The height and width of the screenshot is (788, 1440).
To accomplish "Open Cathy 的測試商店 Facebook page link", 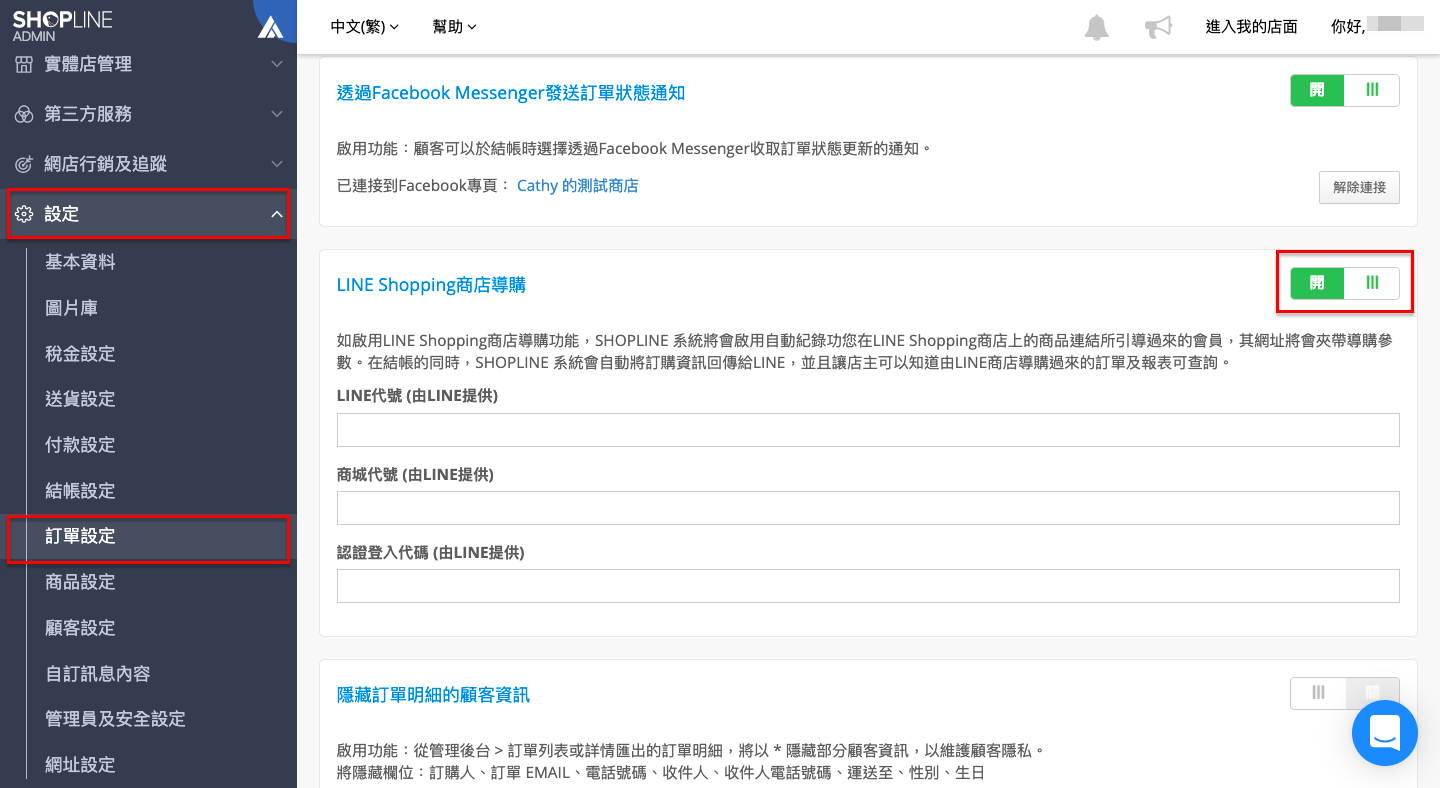I will pos(578,186).
